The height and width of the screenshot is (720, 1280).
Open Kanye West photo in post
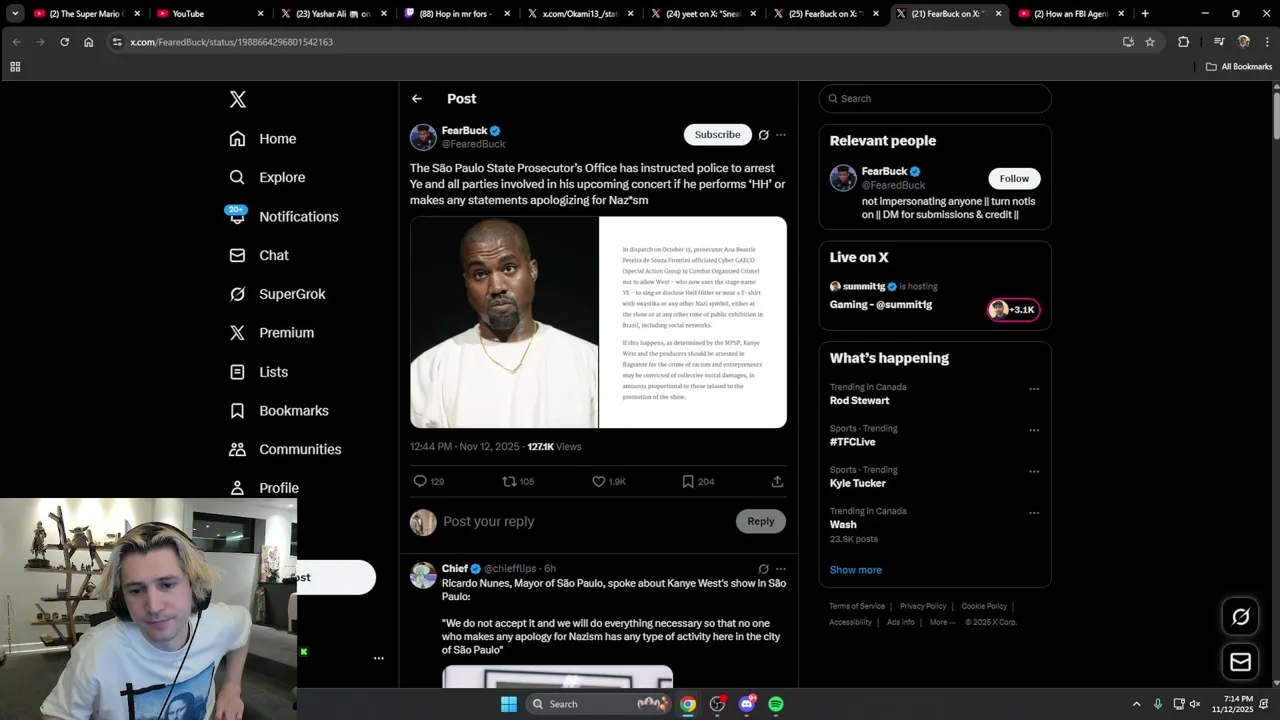[x=504, y=322]
